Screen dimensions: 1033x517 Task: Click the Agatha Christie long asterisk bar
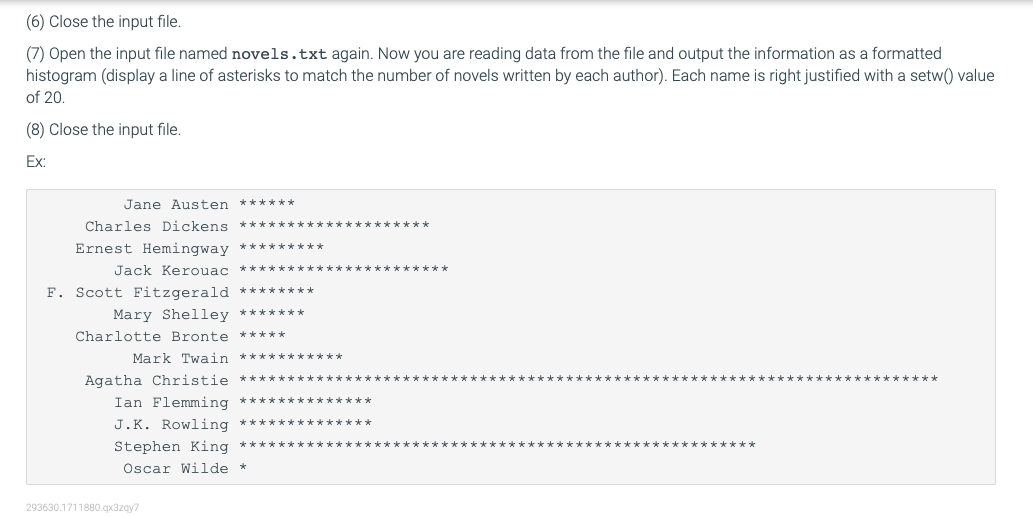coord(588,379)
